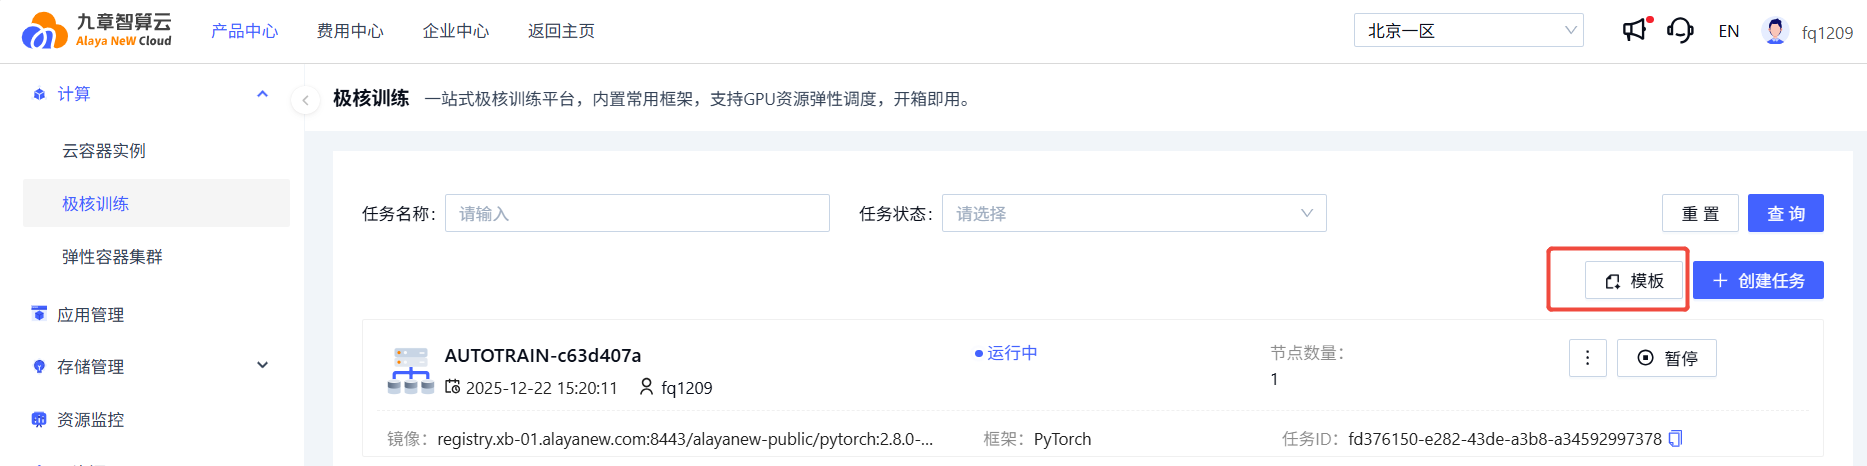Click the 模板 template button
The image size is (1867, 466).
(1634, 280)
